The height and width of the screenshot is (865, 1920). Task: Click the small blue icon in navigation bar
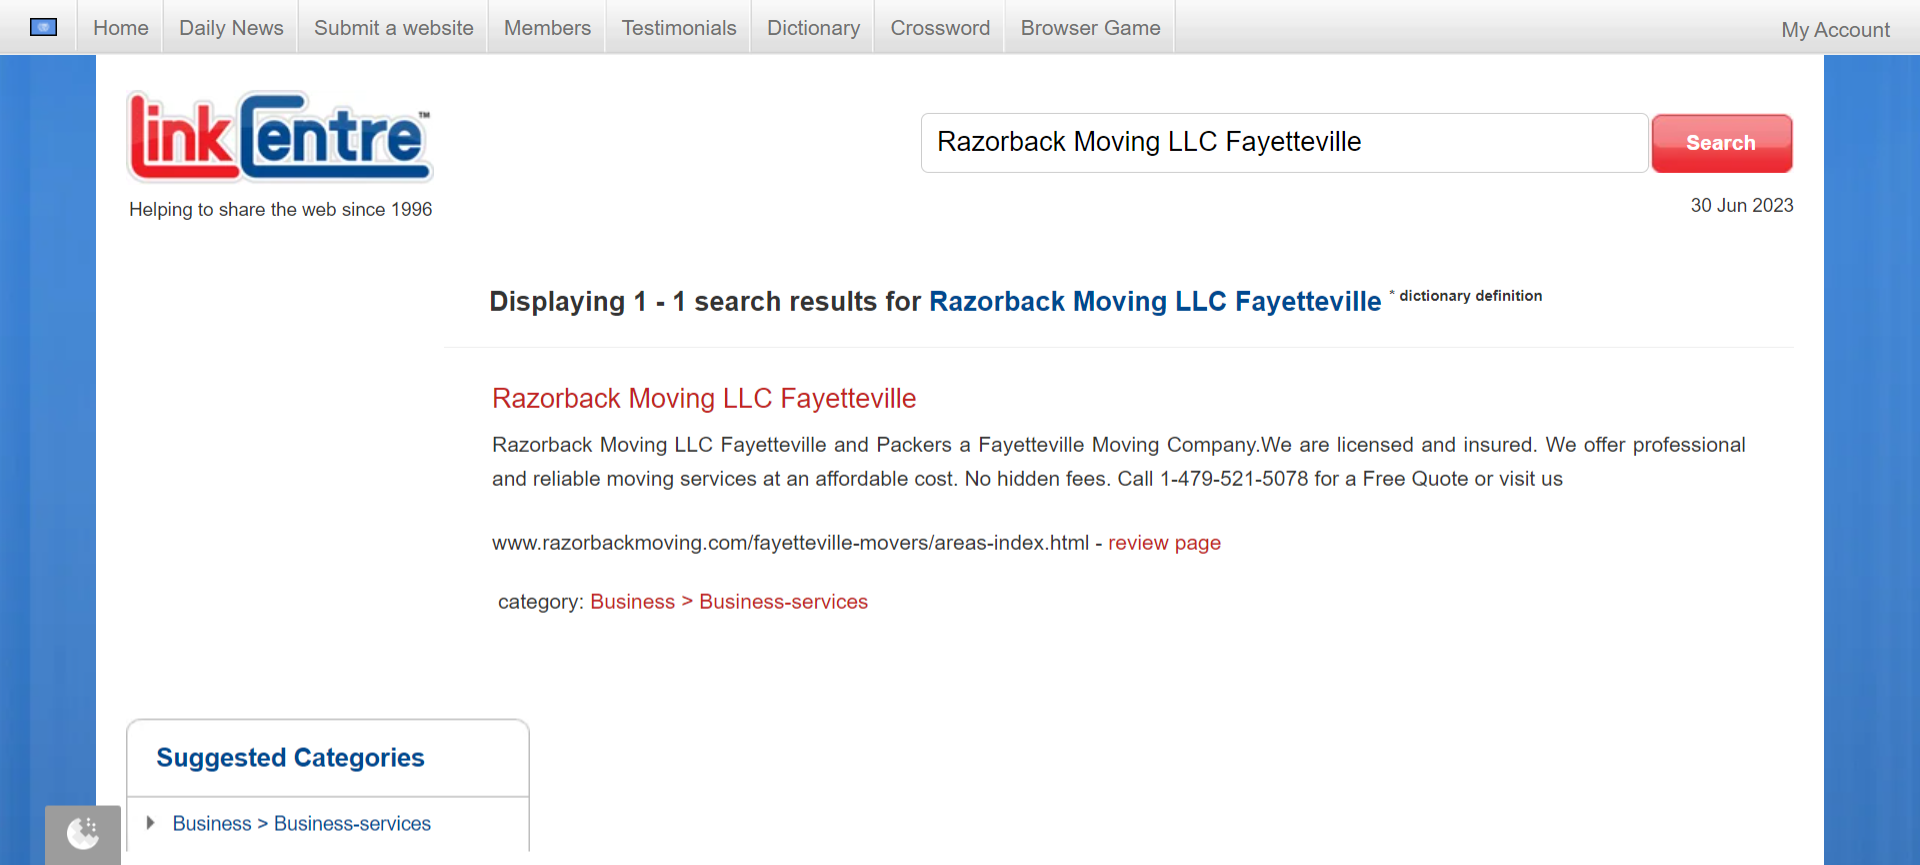pos(43,27)
